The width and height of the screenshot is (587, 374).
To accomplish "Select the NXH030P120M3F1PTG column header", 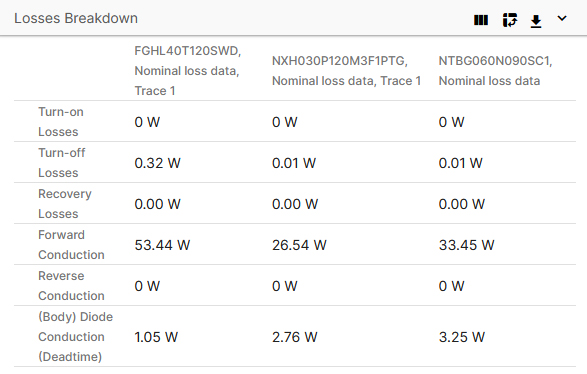I will [346, 71].
